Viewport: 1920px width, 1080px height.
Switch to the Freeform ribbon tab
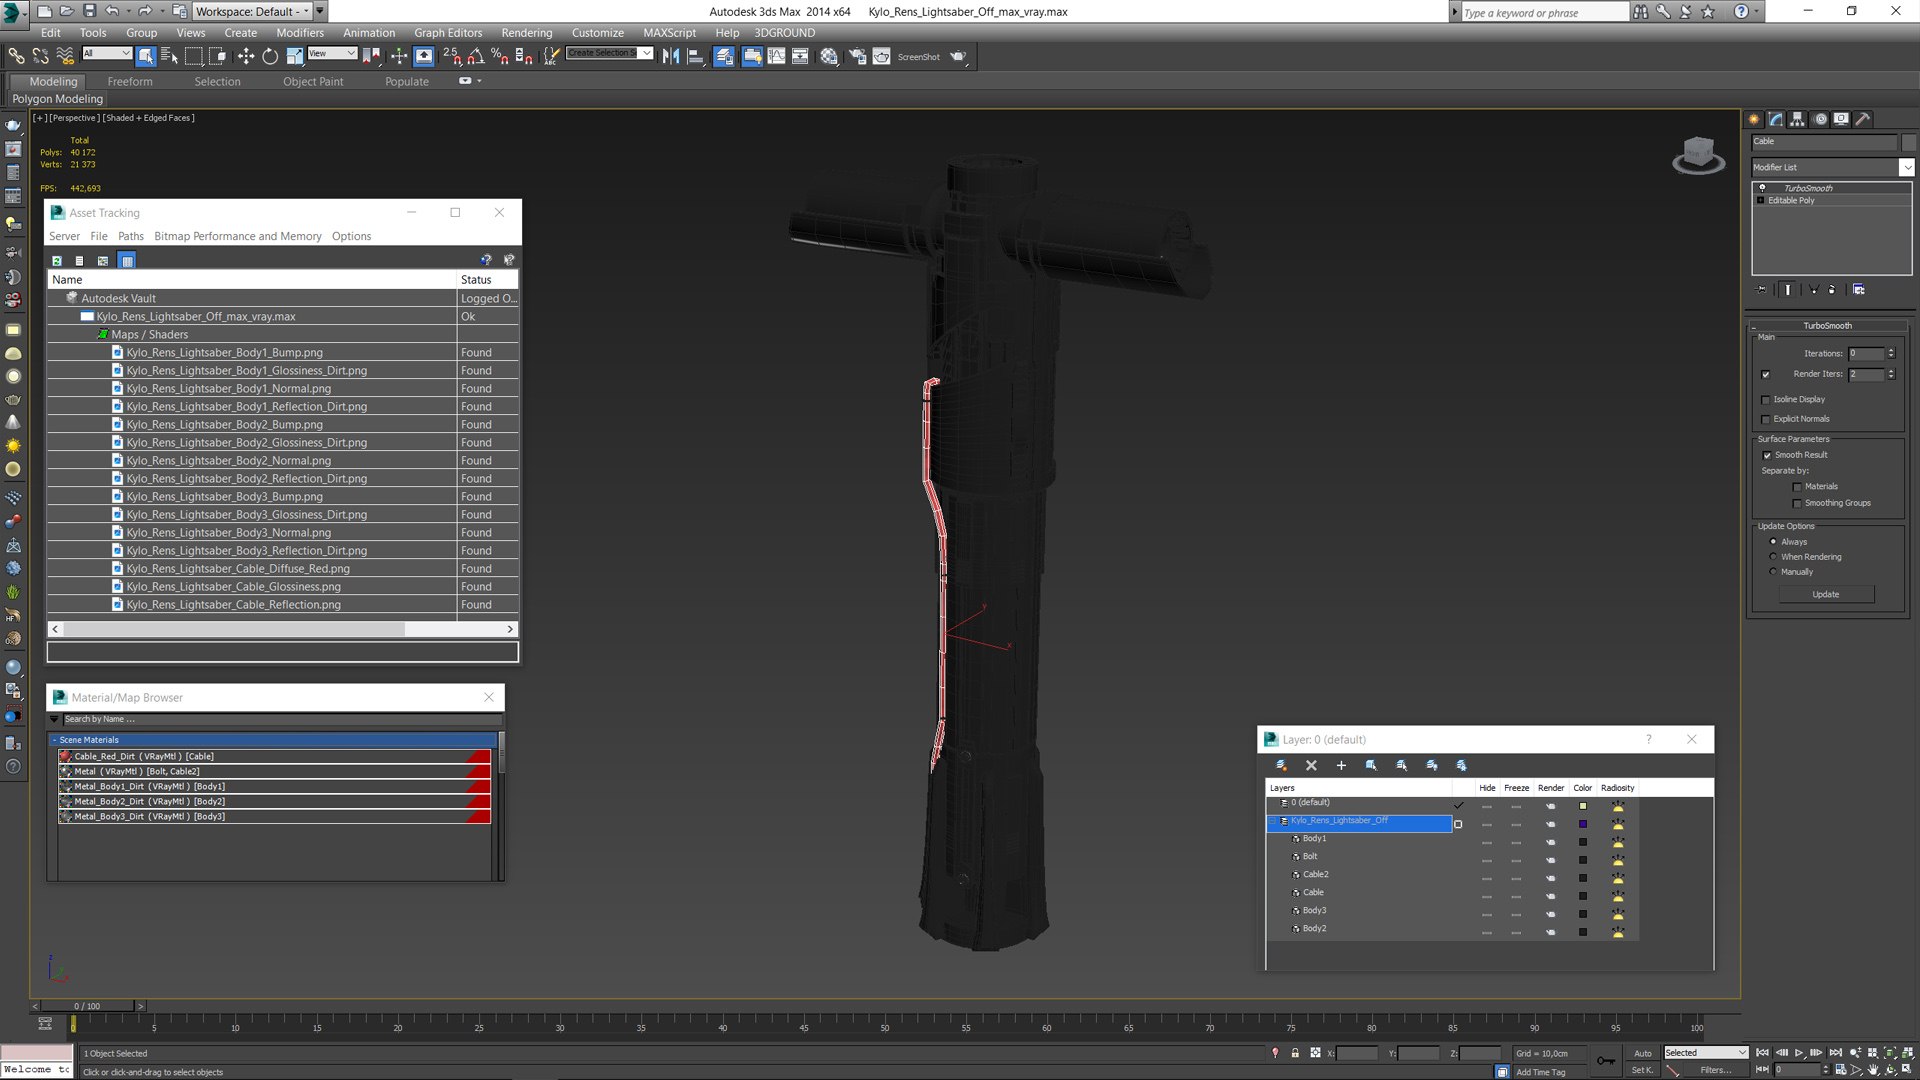coord(130,81)
